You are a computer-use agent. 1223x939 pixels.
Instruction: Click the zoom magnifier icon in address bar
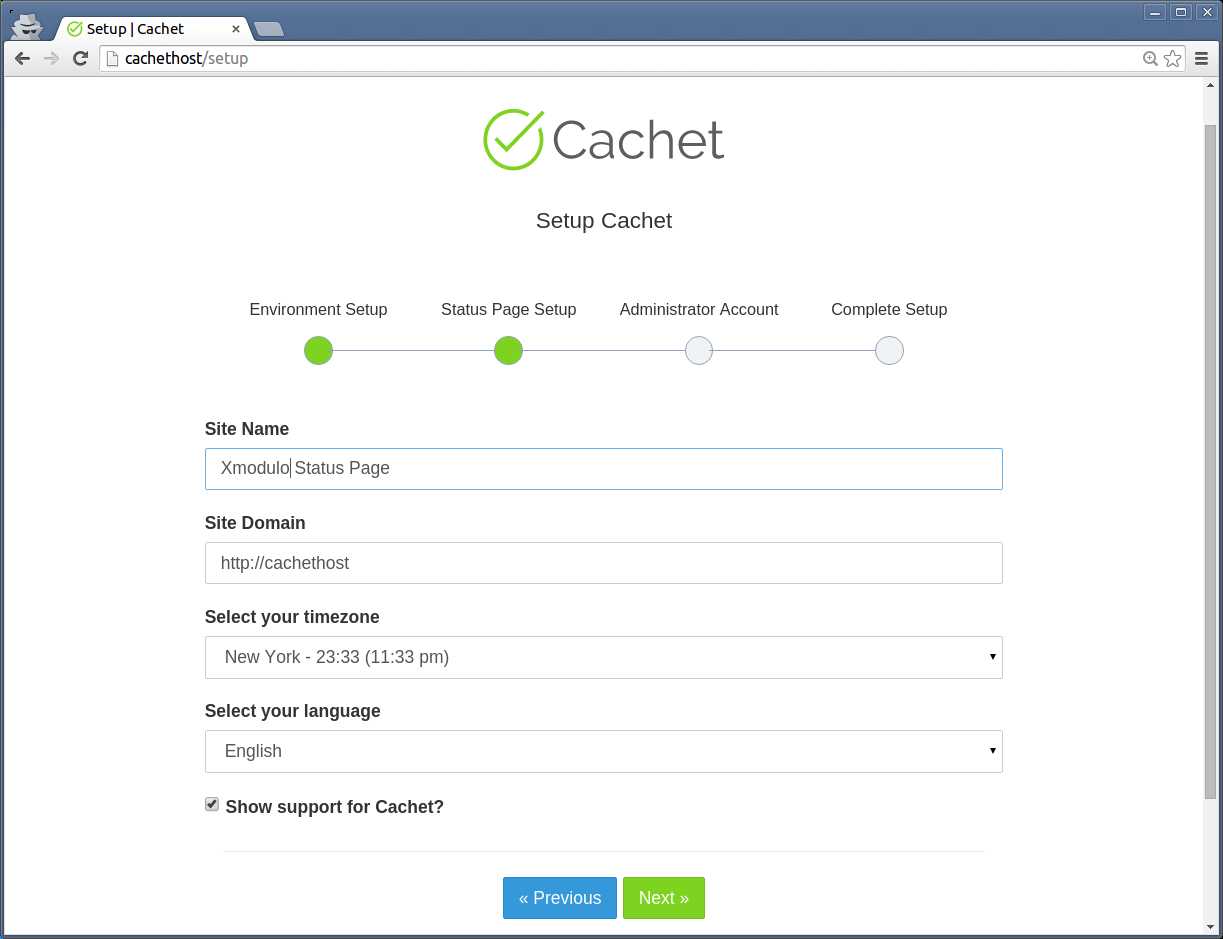pos(1150,59)
